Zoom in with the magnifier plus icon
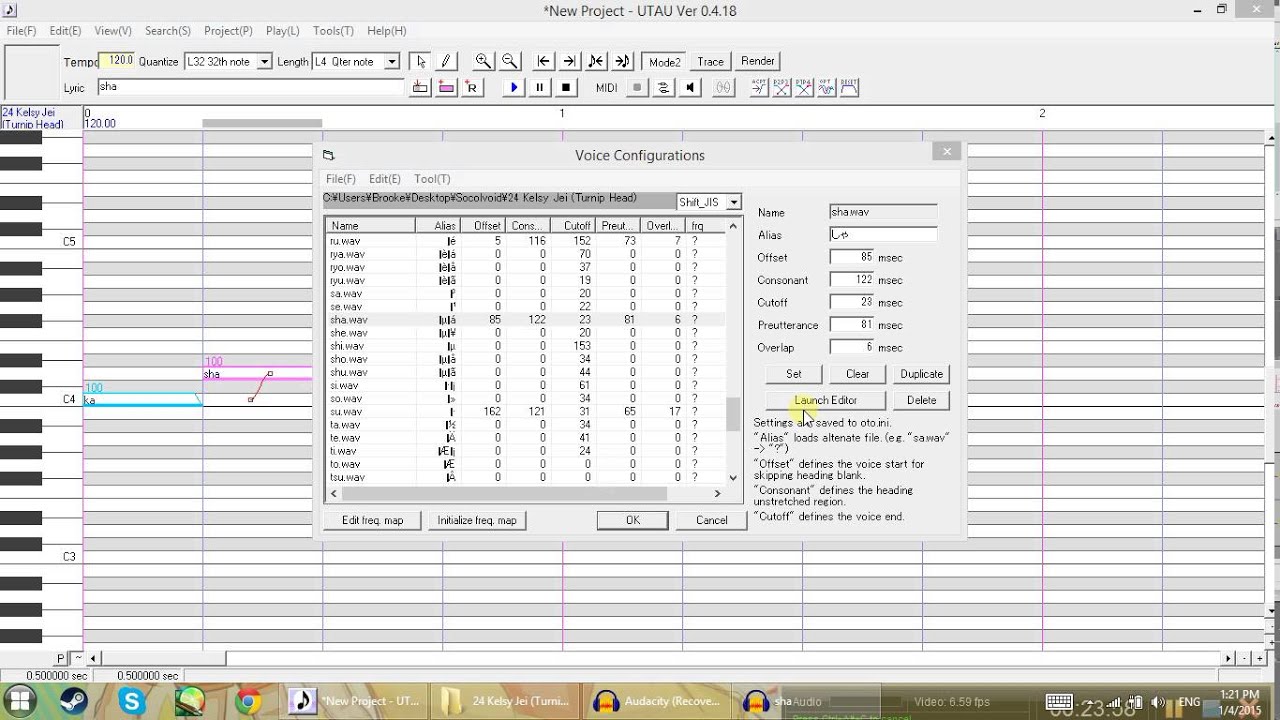This screenshot has width=1280, height=720. pos(483,61)
